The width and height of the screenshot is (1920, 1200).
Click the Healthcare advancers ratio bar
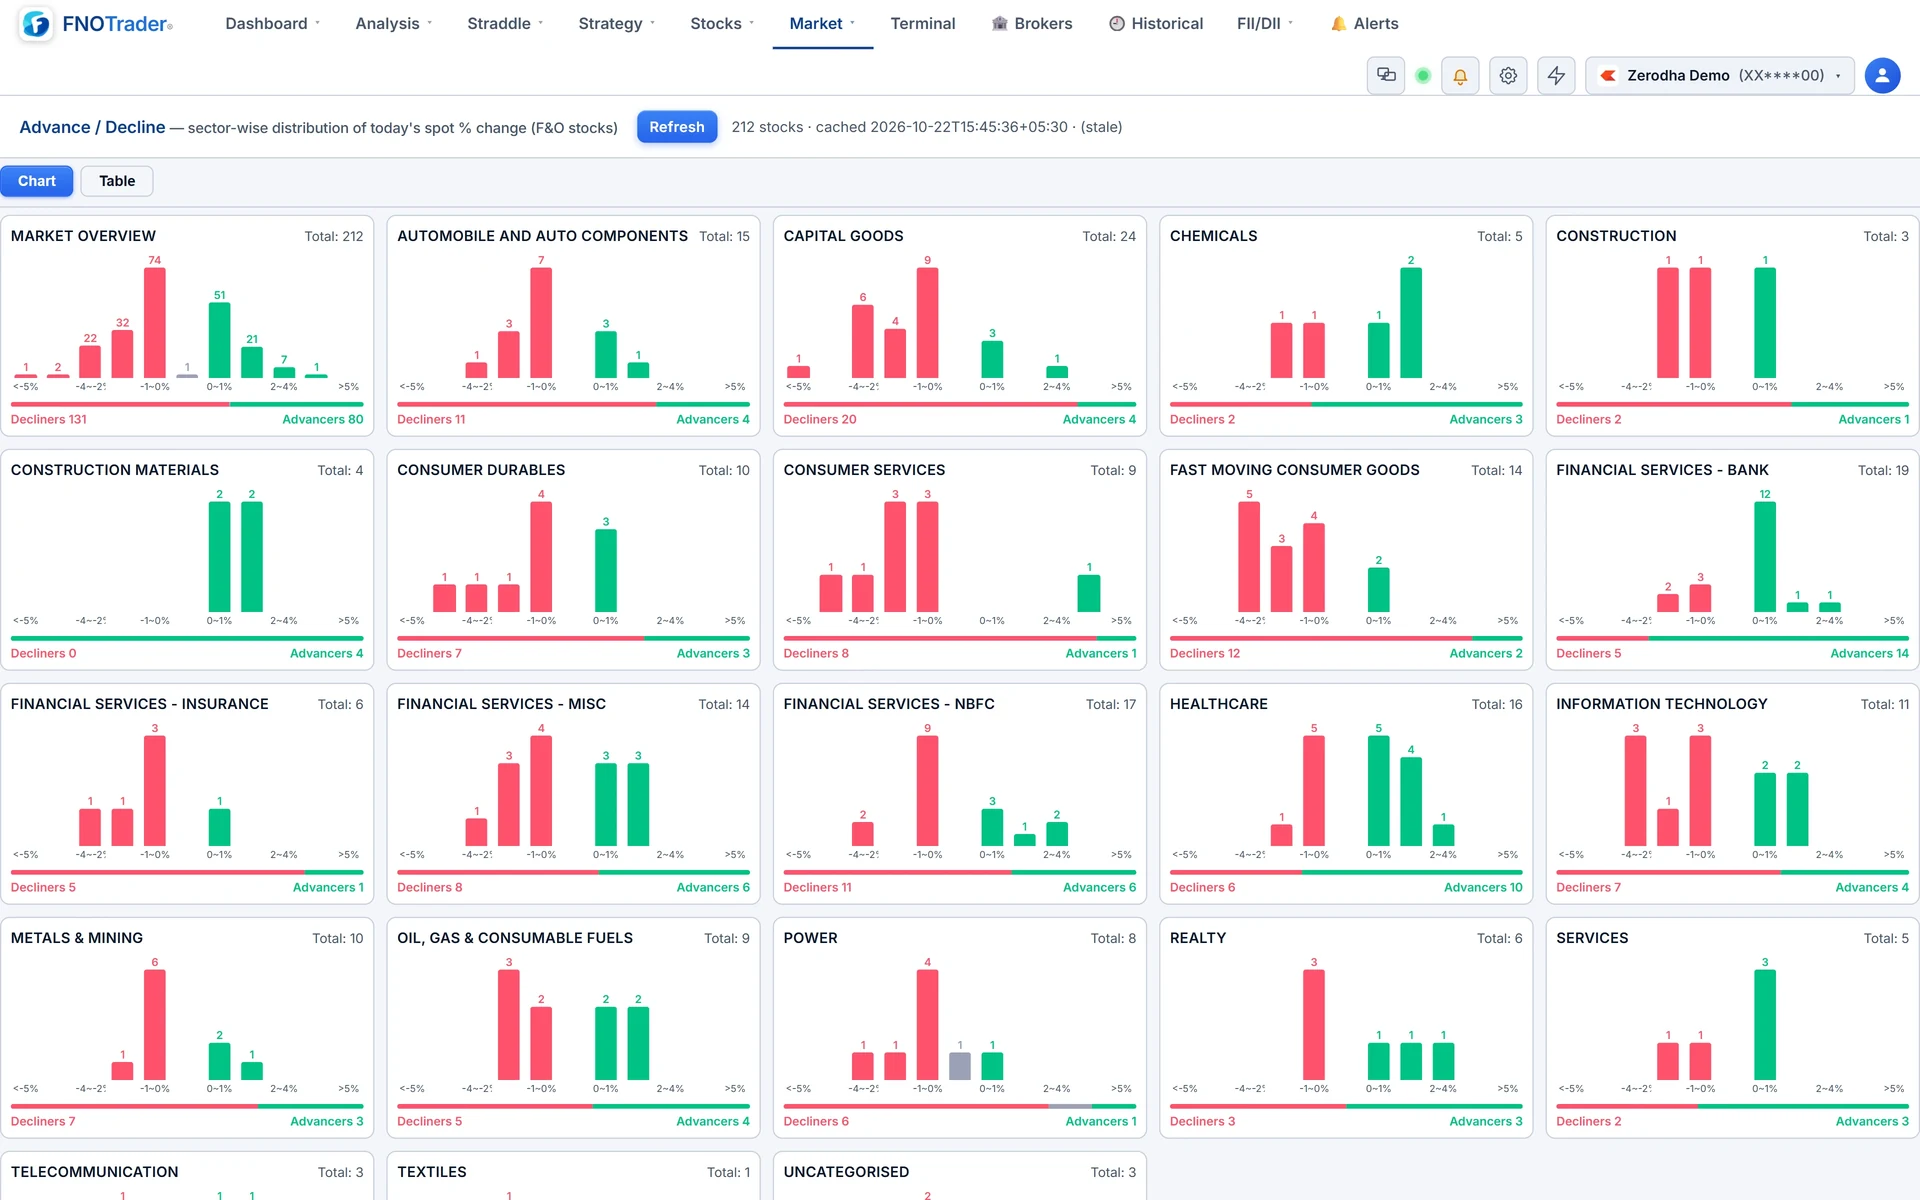[x=1412, y=872]
